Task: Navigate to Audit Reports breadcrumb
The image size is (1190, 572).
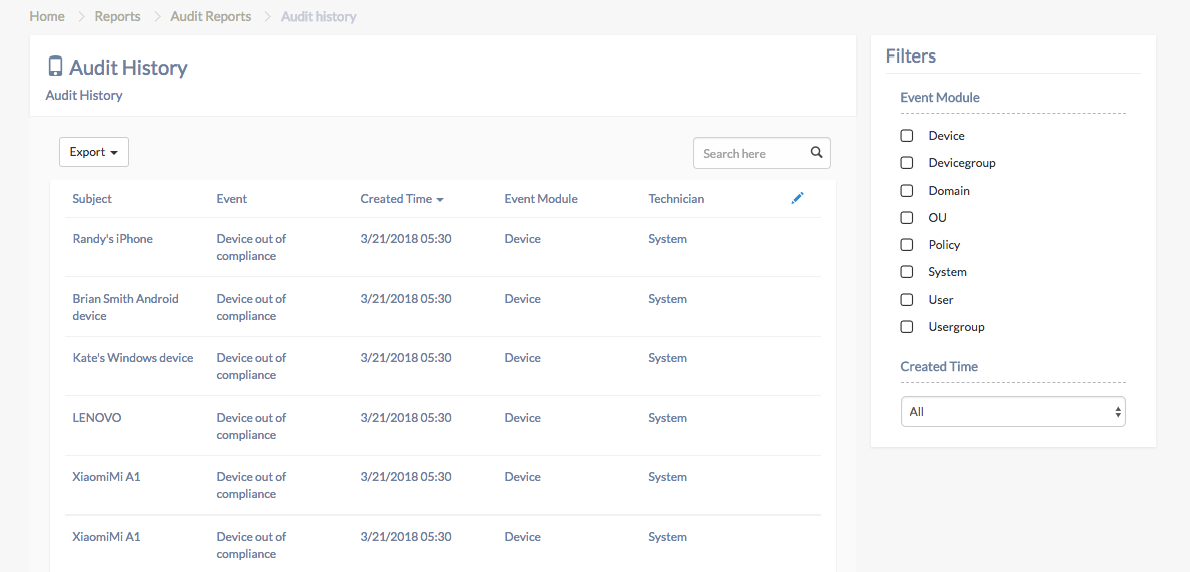Action: coord(211,16)
